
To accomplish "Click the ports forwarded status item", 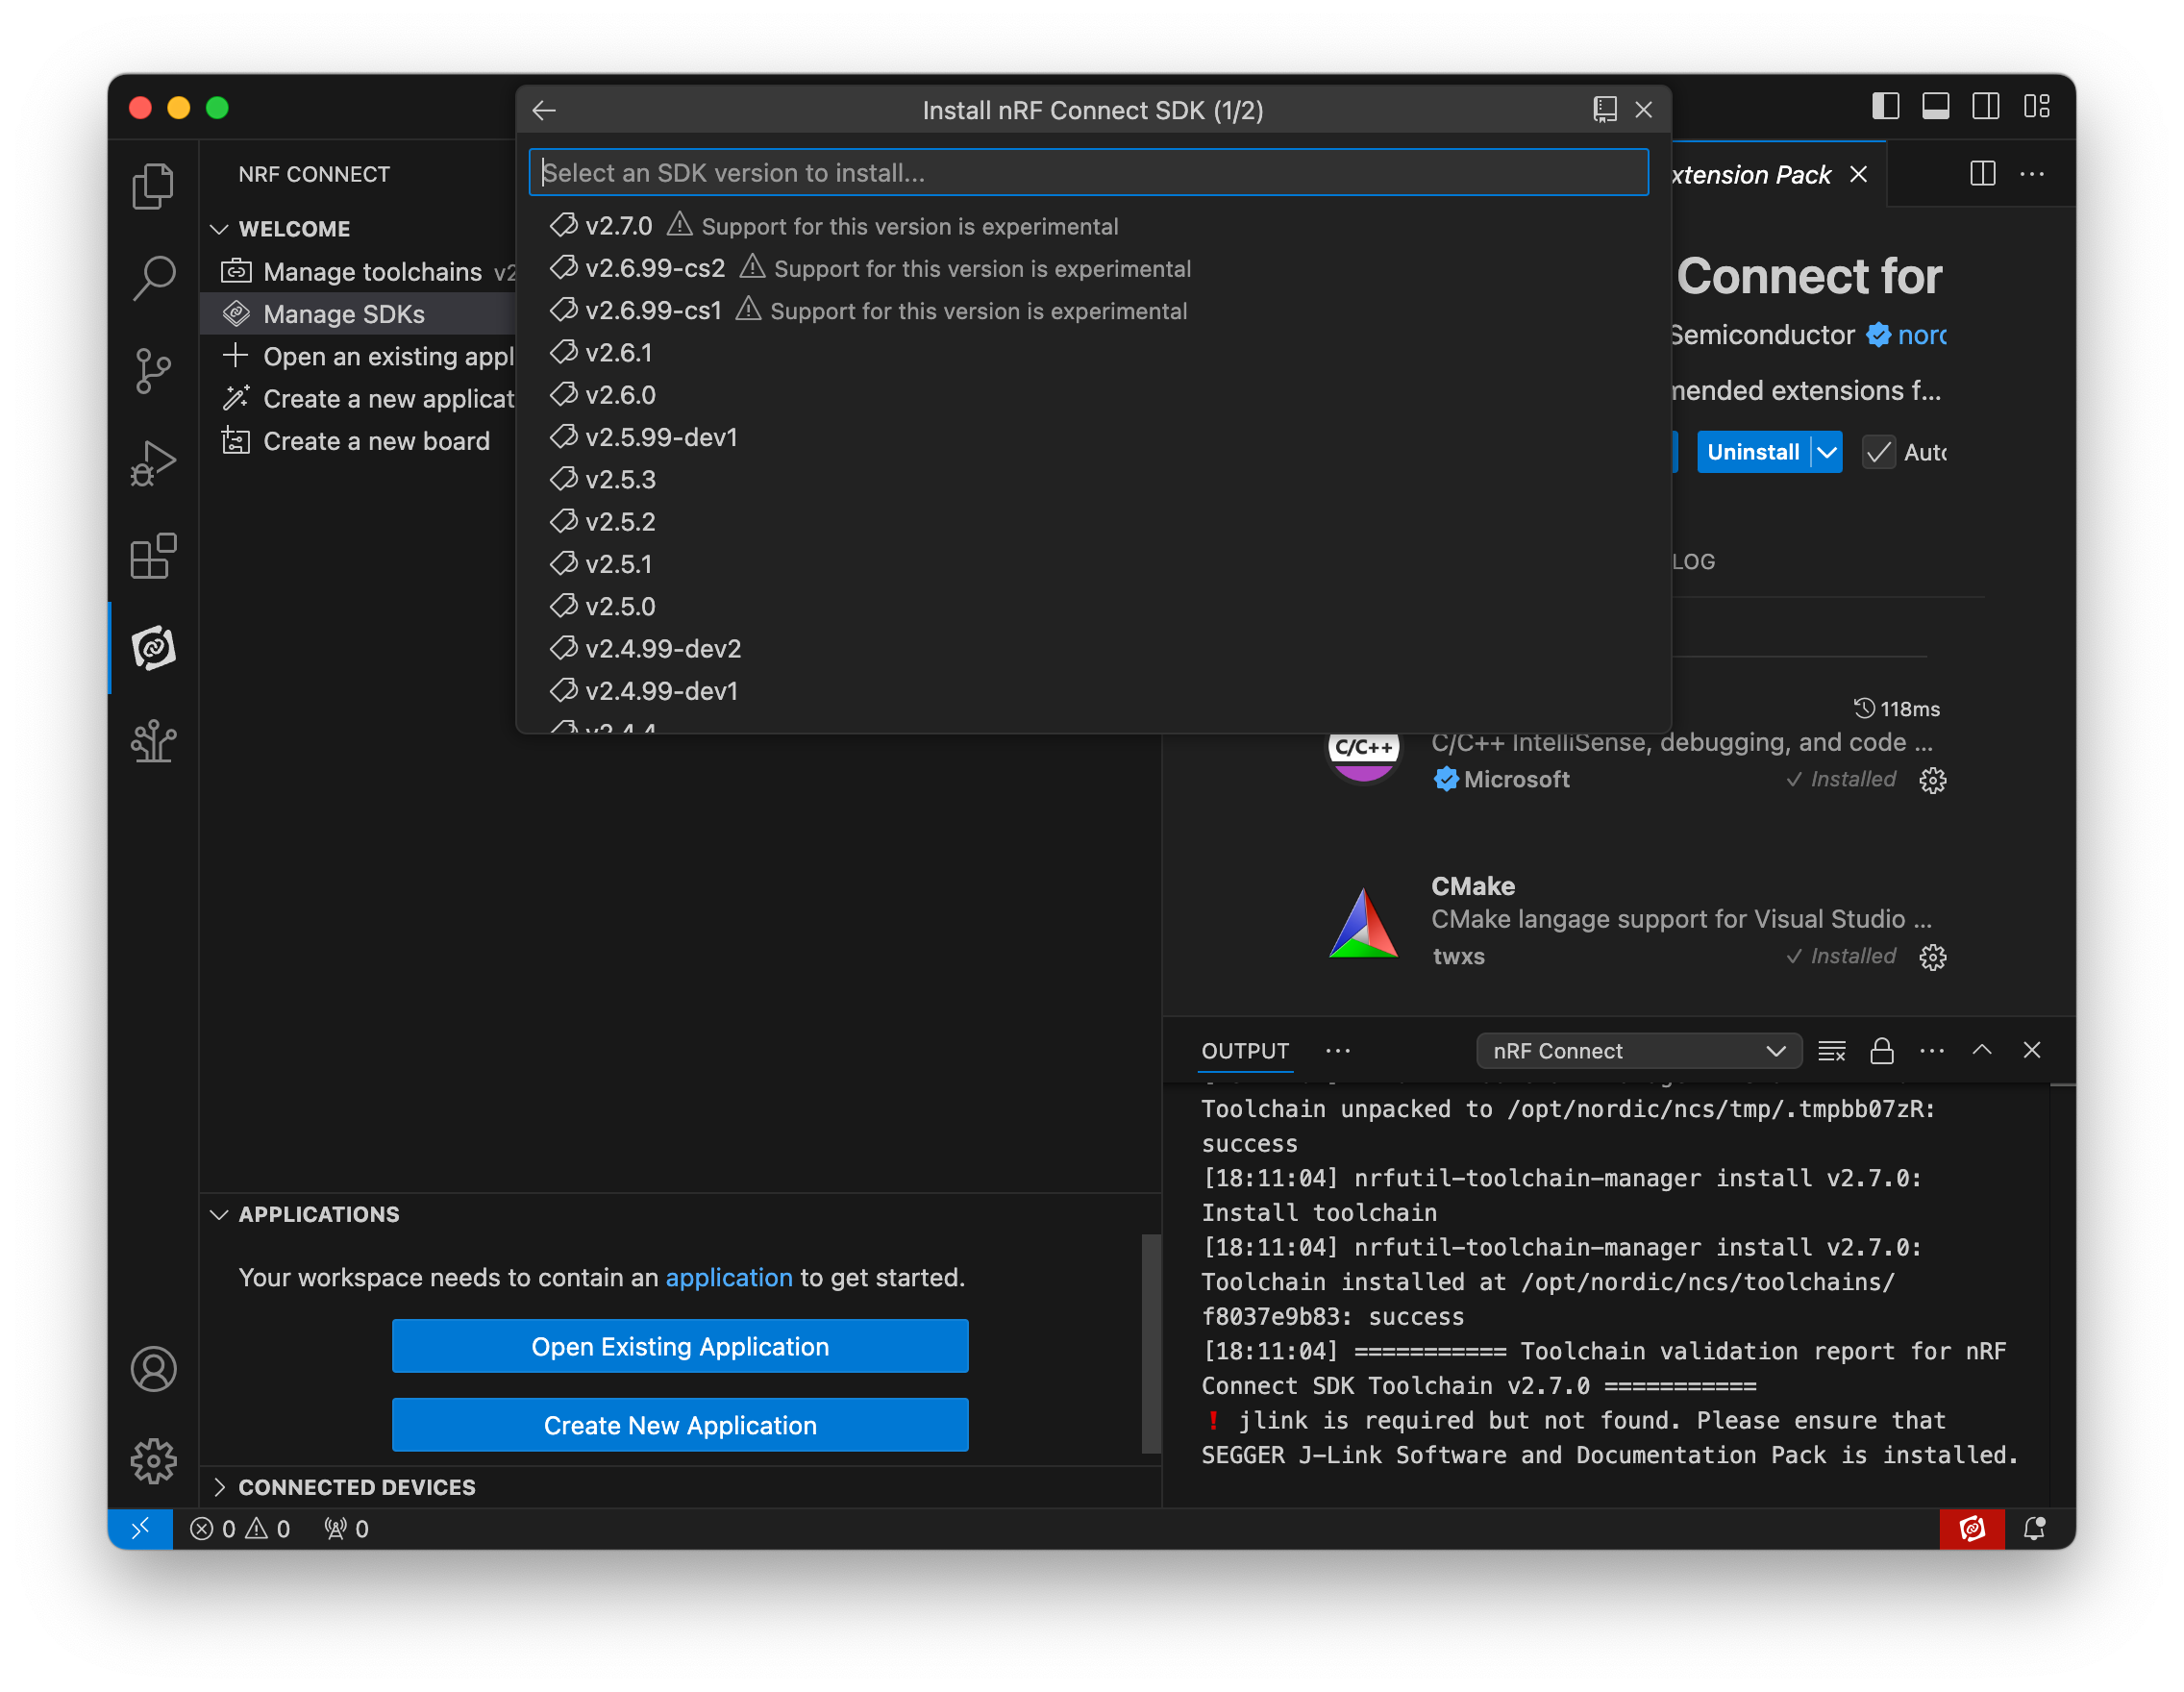I will 346,1529.
